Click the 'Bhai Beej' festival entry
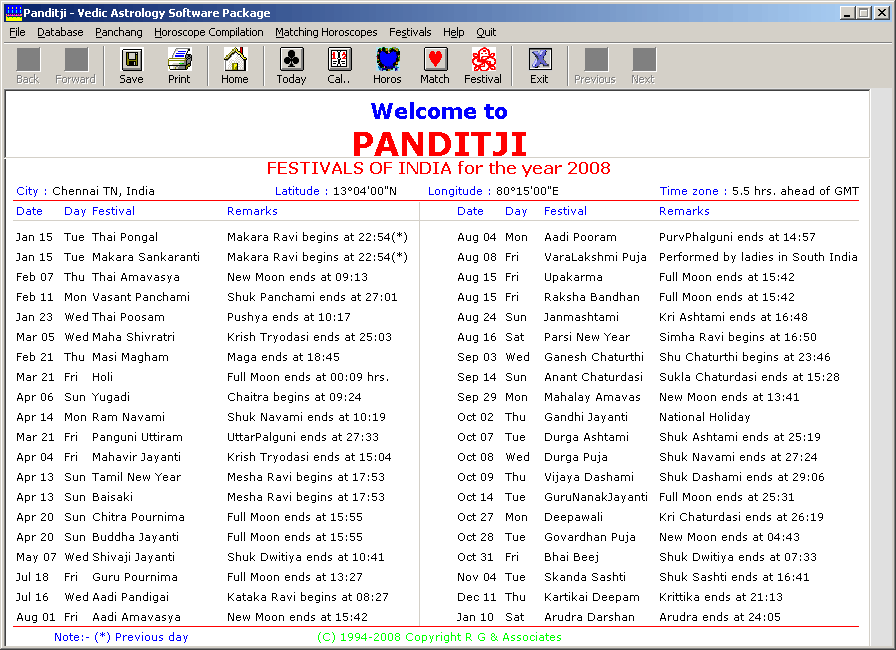896x650 pixels. point(571,557)
